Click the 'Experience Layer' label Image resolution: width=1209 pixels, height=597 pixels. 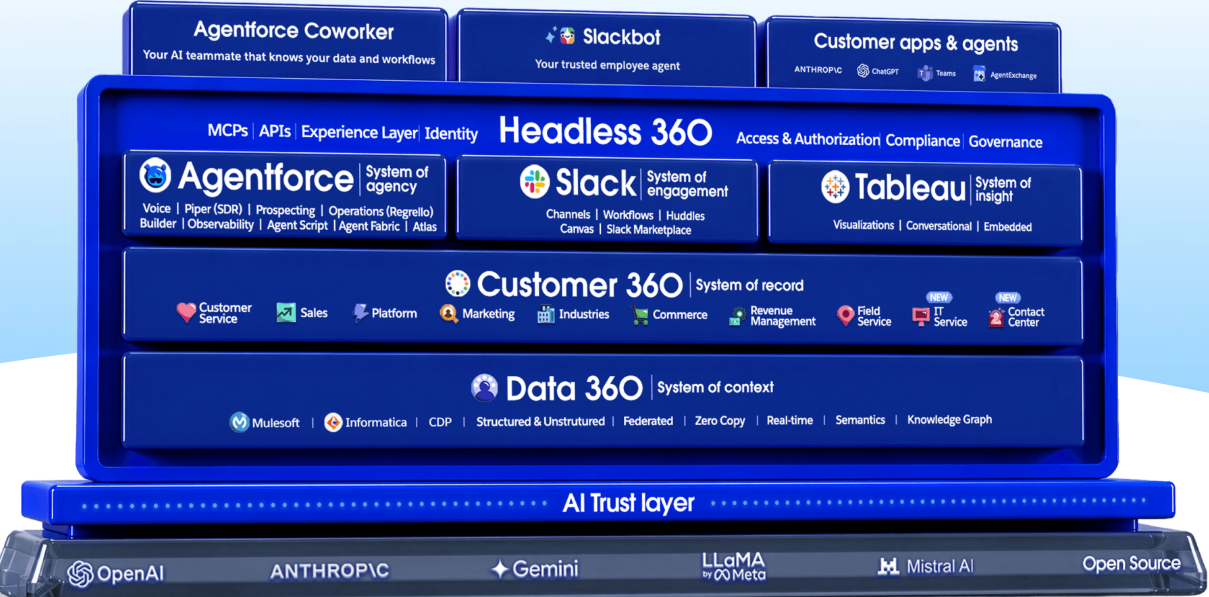click(360, 132)
